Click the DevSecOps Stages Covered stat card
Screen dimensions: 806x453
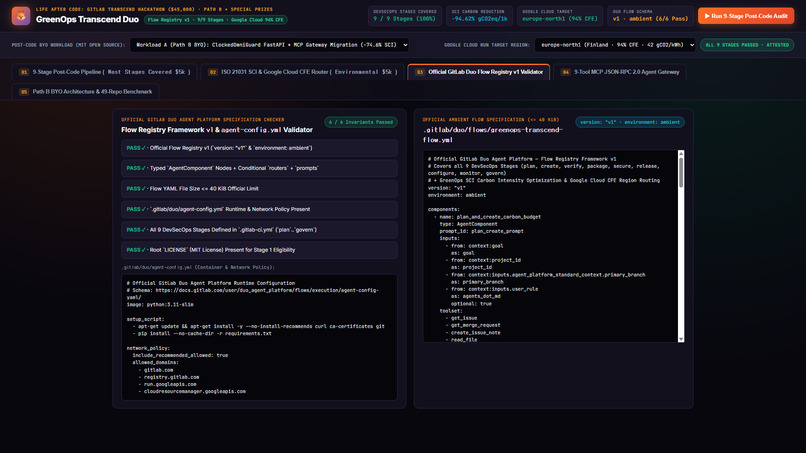click(x=405, y=15)
